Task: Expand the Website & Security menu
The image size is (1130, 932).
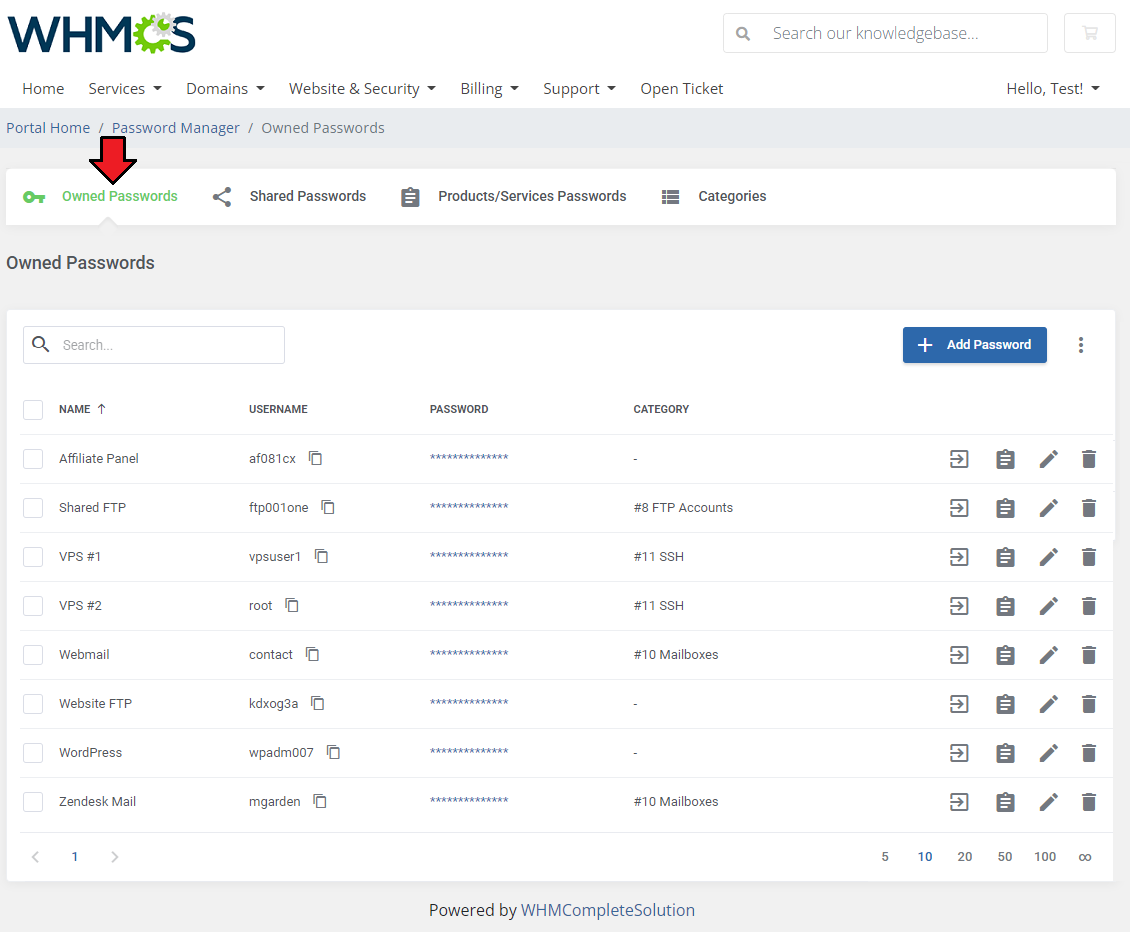Action: [362, 89]
